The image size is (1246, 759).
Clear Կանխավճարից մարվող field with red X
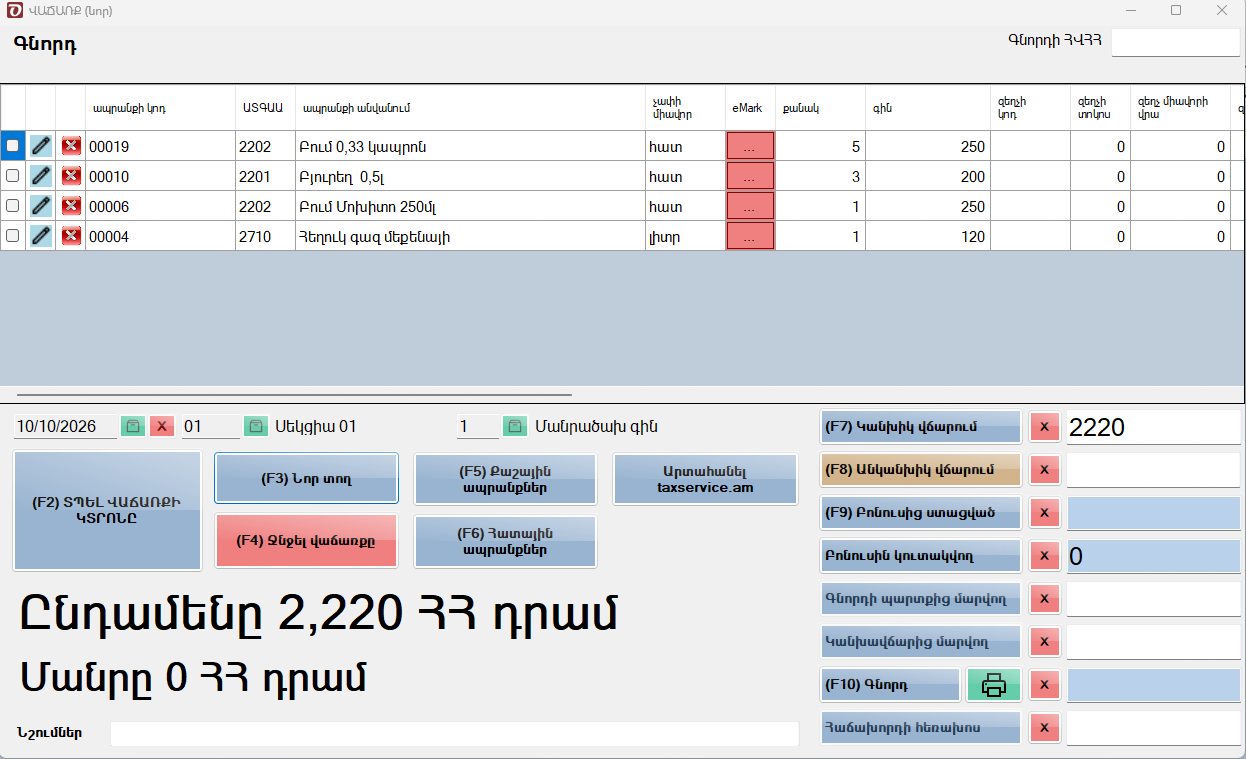(1044, 642)
